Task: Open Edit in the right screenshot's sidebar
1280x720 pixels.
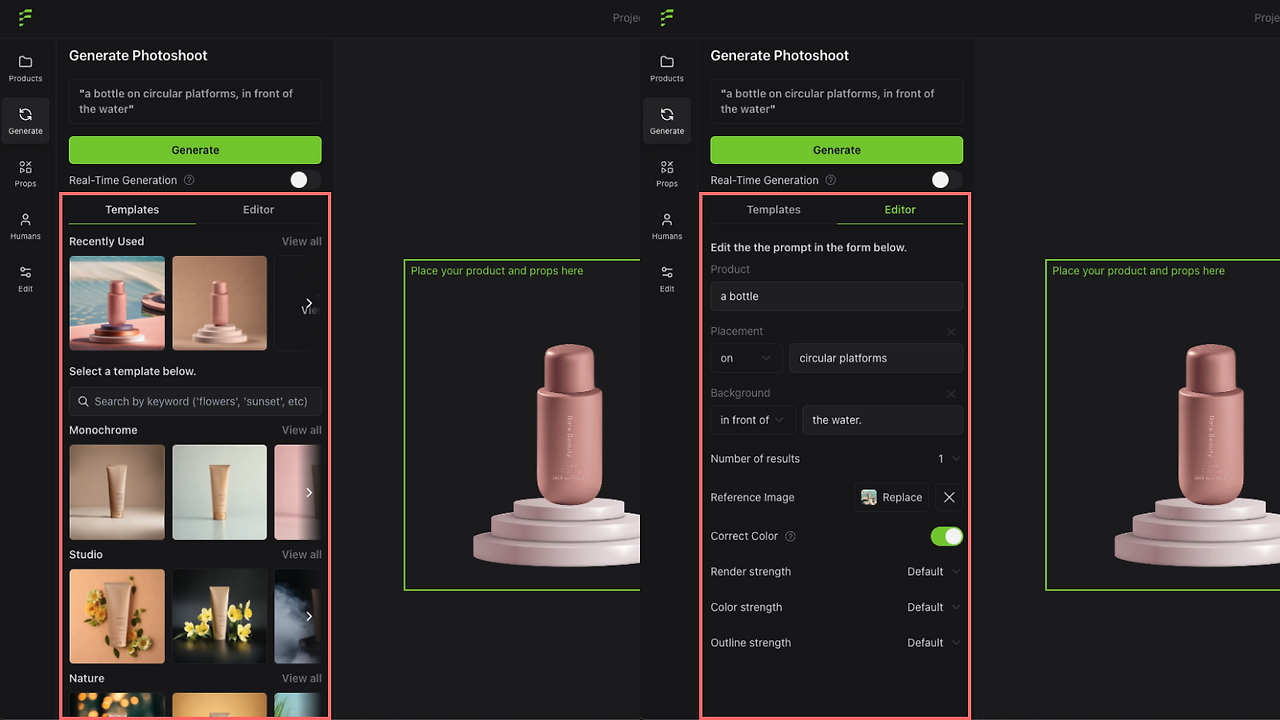Action: pyautogui.click(x=667, y=279)
